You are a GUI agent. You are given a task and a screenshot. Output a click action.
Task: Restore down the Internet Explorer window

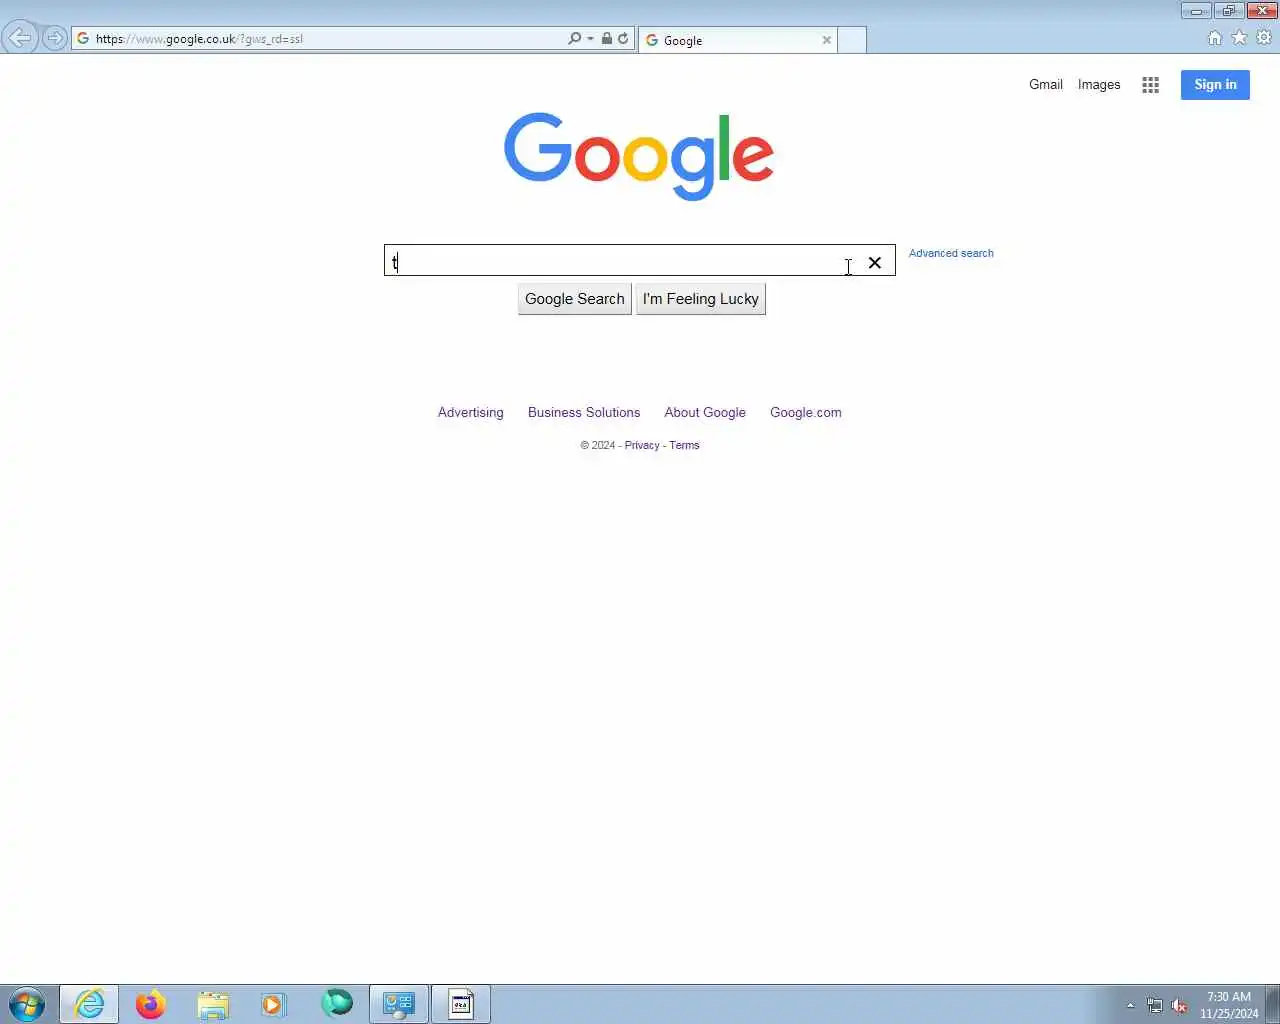[x=1229, y=11]
